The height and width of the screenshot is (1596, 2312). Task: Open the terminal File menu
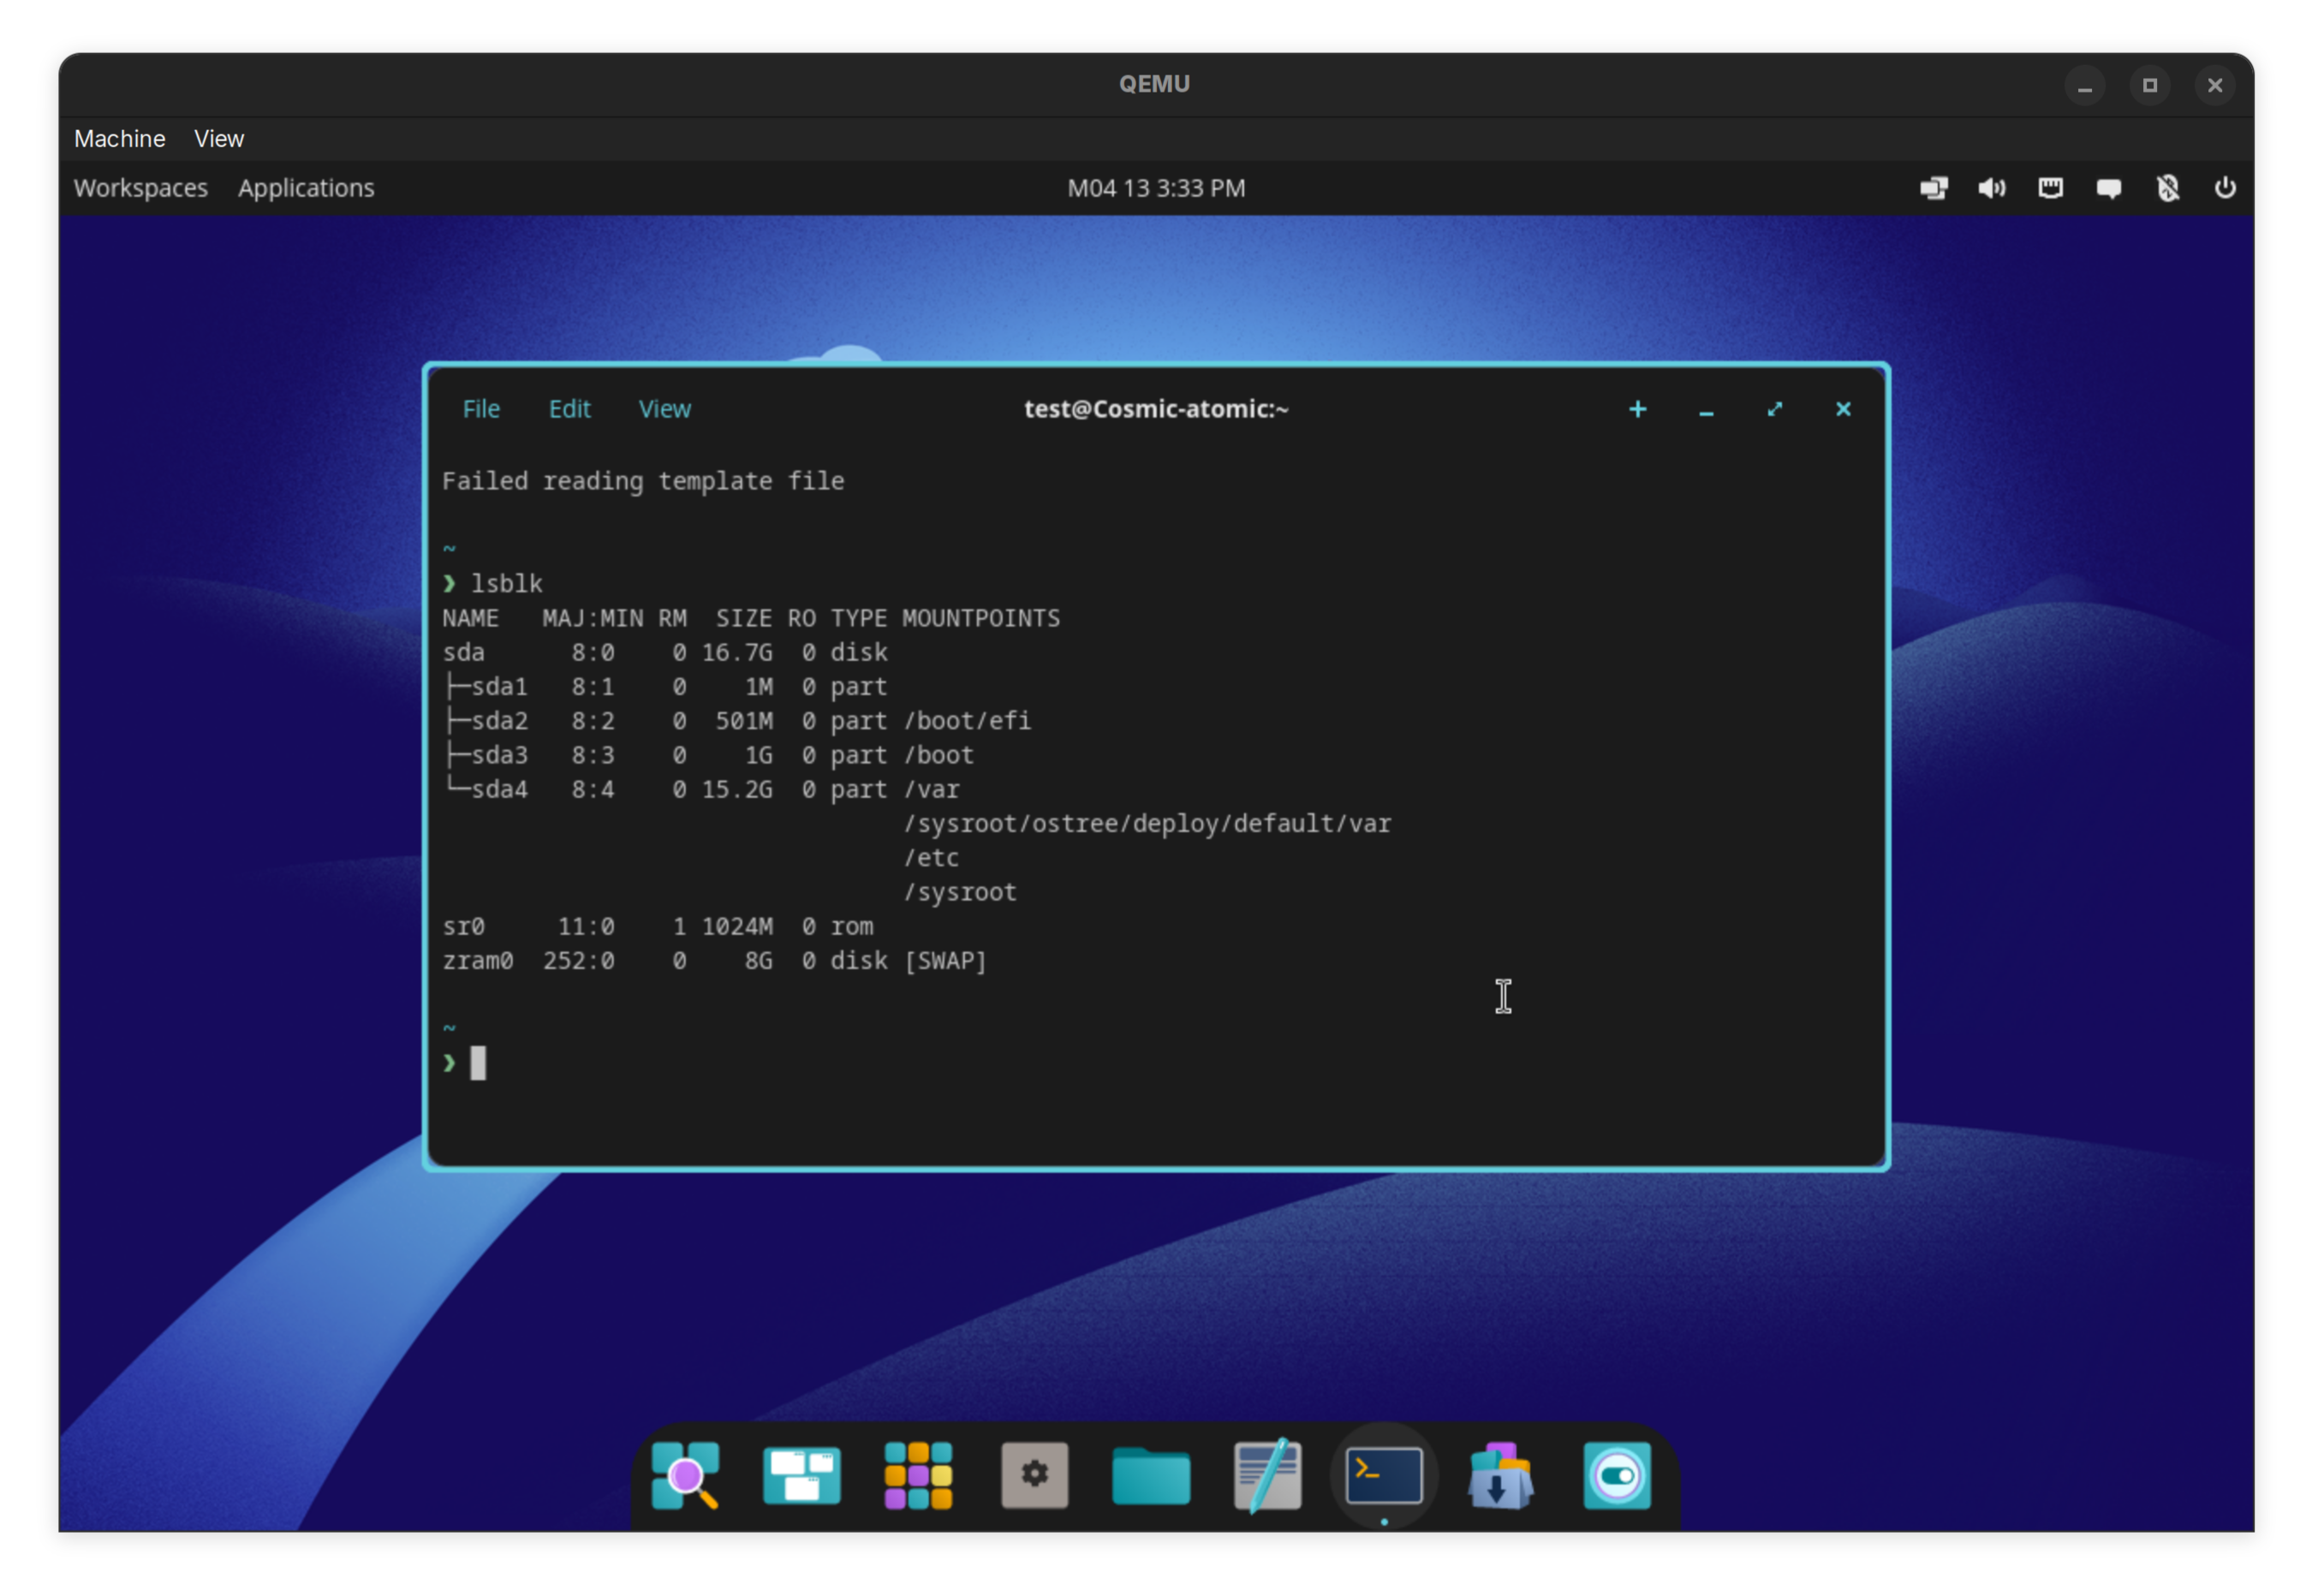481,409
